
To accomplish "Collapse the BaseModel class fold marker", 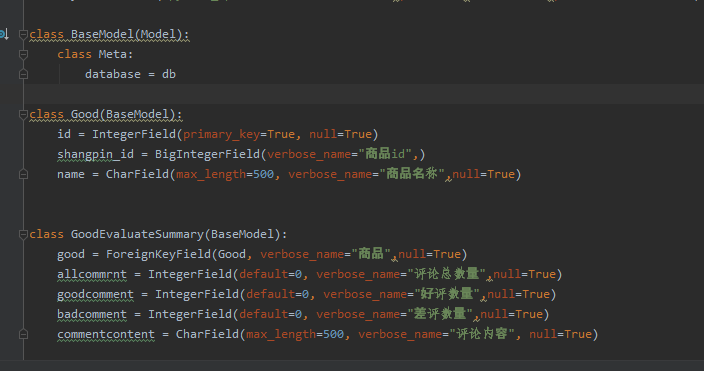I will pyautogui.click(x=23, y=34).
